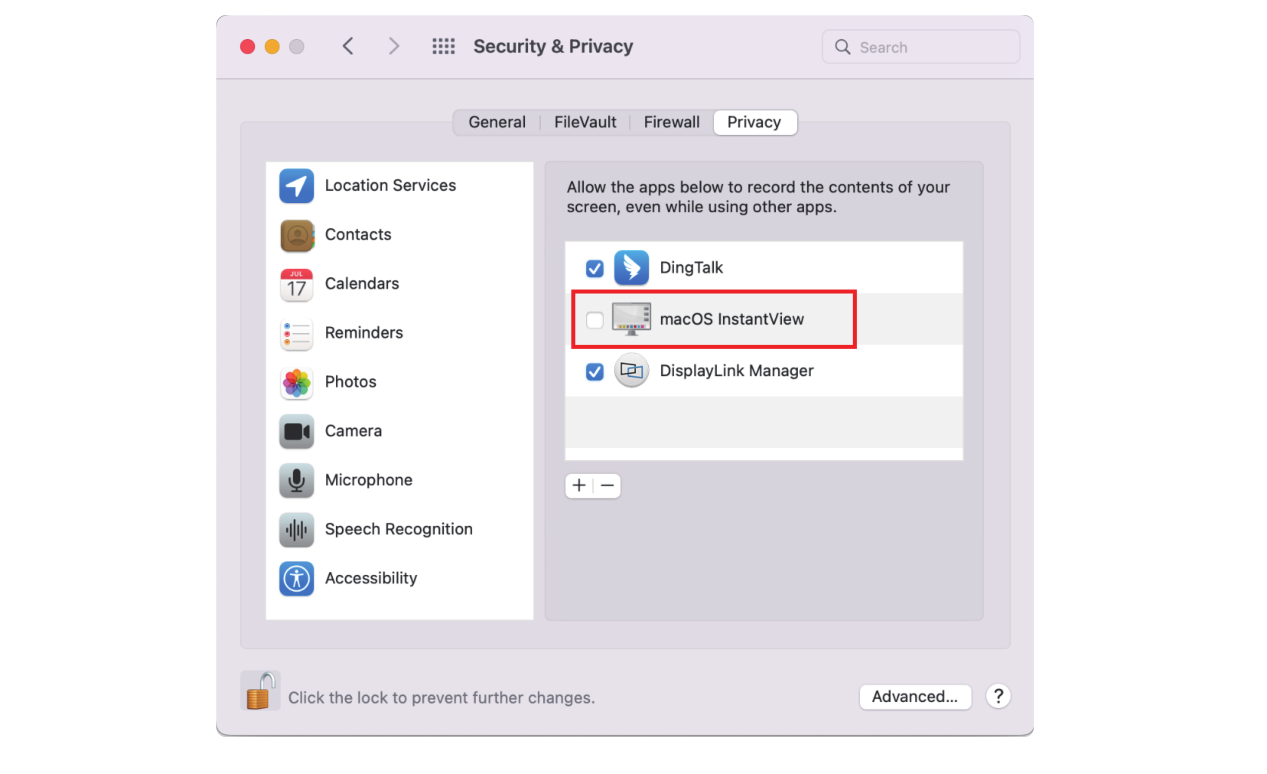This screenshot has width=1267, height=774.
Task: Uncheck the DisplayLink Manager checkbox
Action: pyautogui.click(x=595, y=371)
